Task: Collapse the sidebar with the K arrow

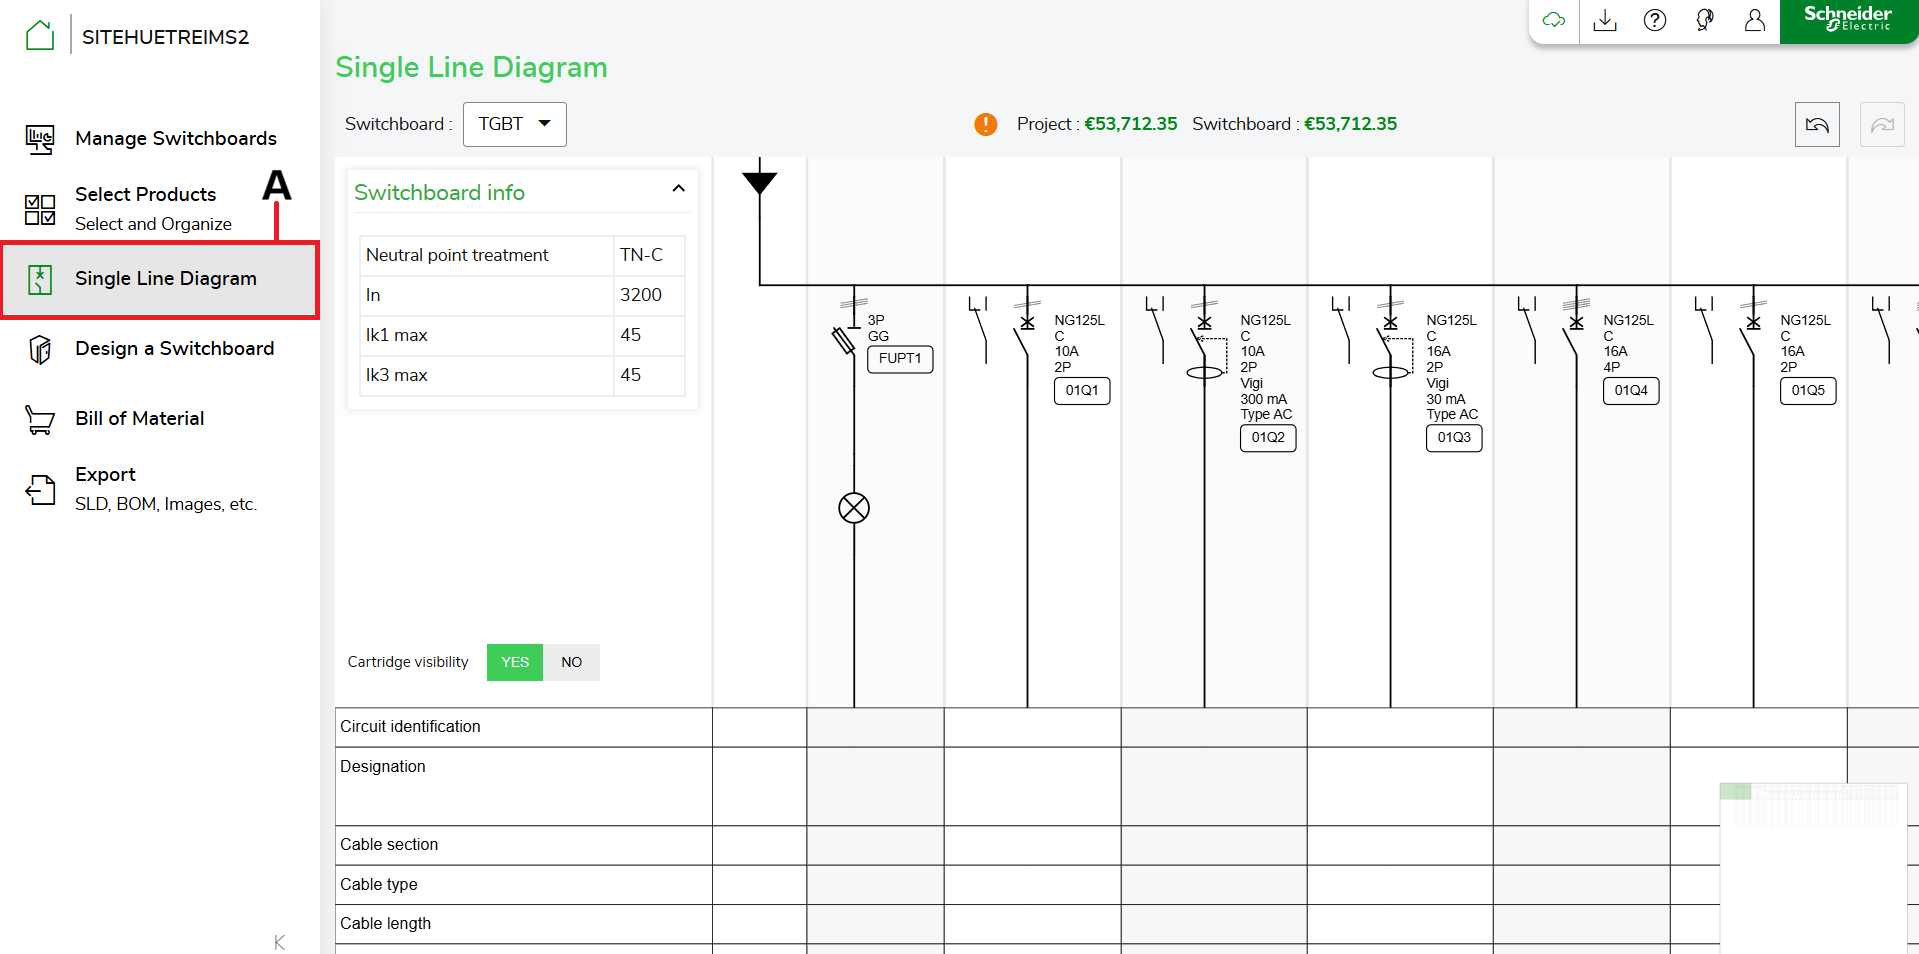Action: coord(279,942)
